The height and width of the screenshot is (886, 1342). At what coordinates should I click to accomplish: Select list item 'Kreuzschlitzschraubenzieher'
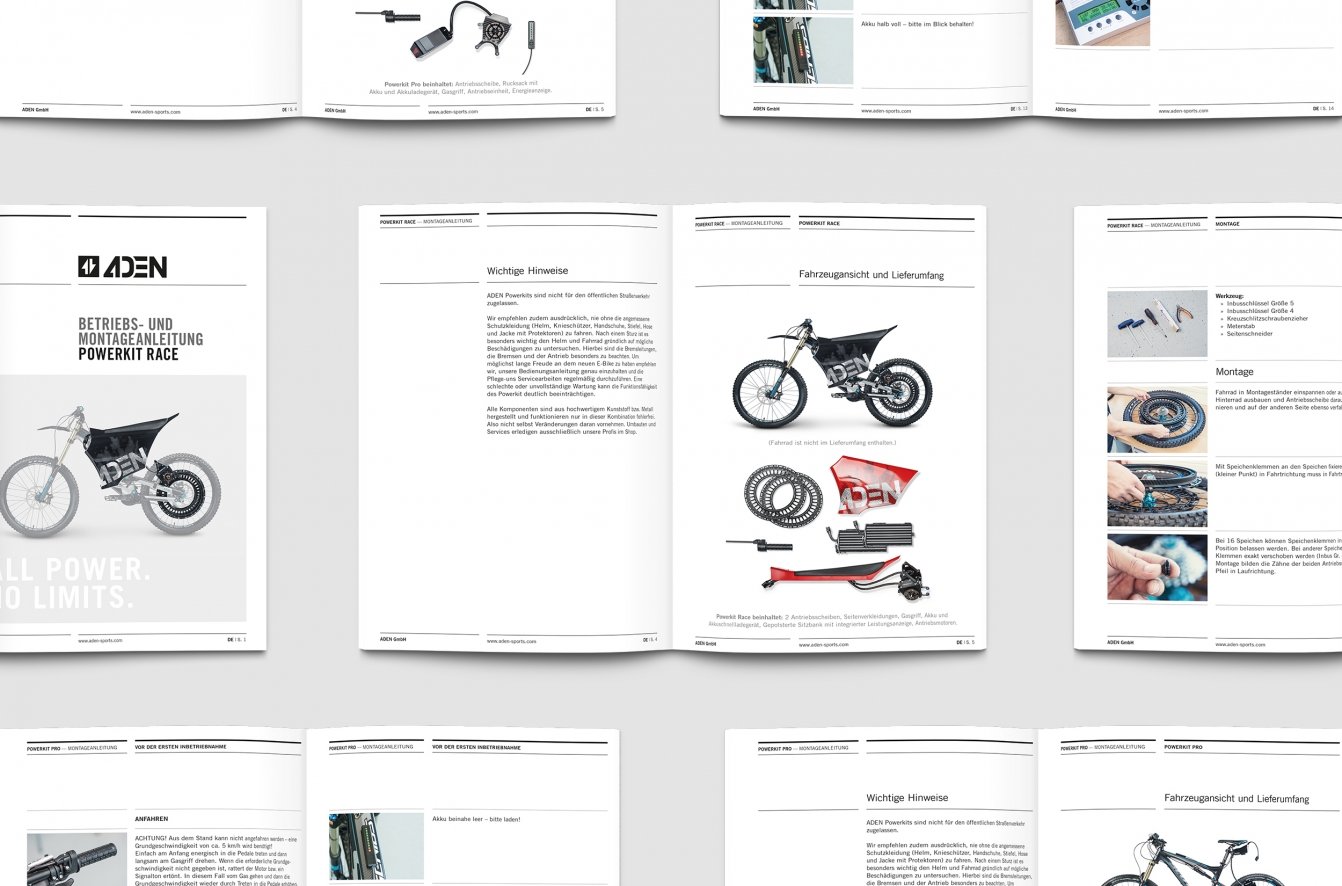coord(1267,318)
